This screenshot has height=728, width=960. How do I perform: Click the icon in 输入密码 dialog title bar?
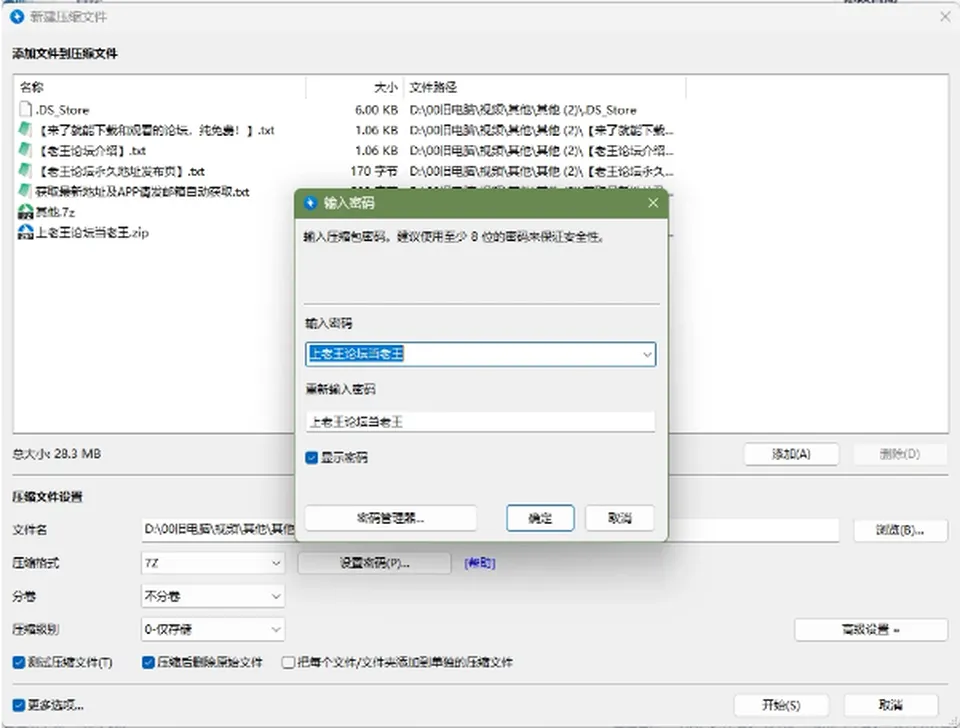(310, 203)
